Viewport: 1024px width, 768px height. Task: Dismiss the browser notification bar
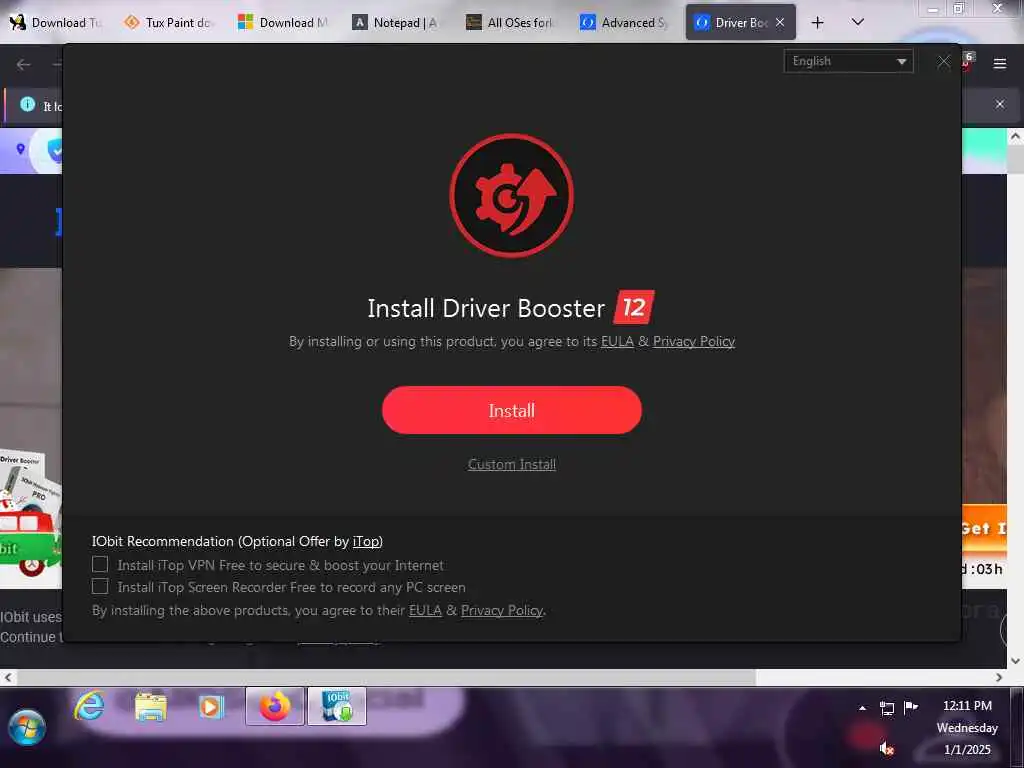[x=1000, y=104]
